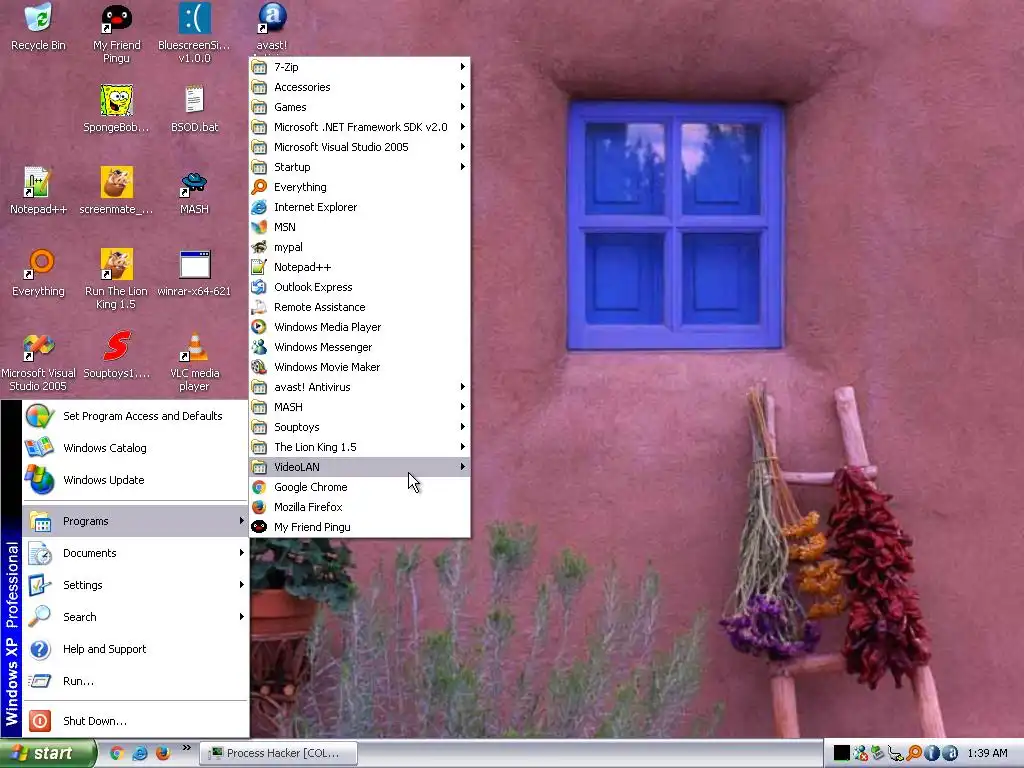1024x768 pixels.
Task: Open MSN from the Programs menu
Action: coord(359,227)
